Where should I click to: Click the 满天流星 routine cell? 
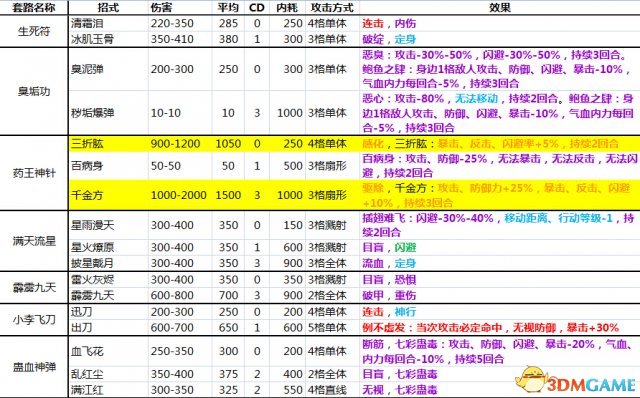[x=34, y=241]
